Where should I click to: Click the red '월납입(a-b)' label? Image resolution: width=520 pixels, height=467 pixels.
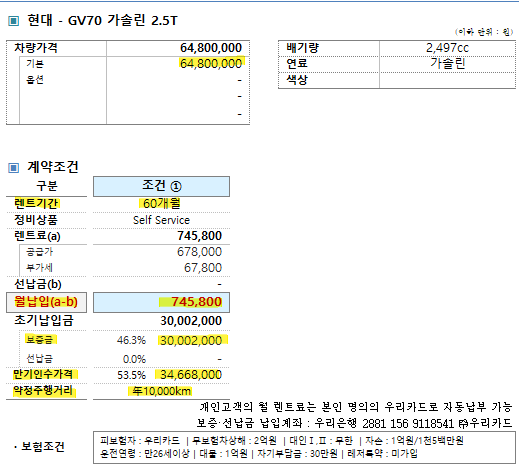(46, 302)
